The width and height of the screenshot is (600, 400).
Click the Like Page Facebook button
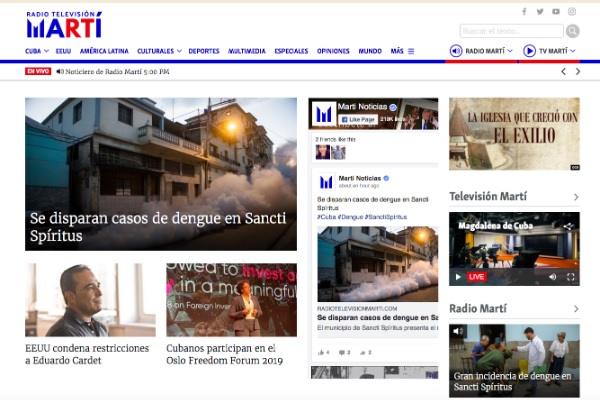(x=358, y=119)
